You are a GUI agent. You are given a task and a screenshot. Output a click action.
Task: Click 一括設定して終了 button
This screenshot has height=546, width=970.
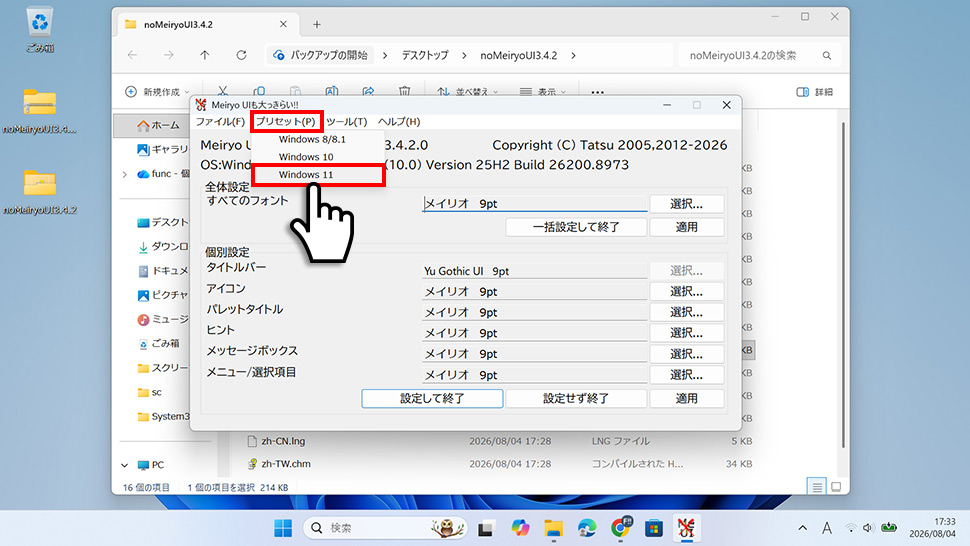(x=576, y=227)
